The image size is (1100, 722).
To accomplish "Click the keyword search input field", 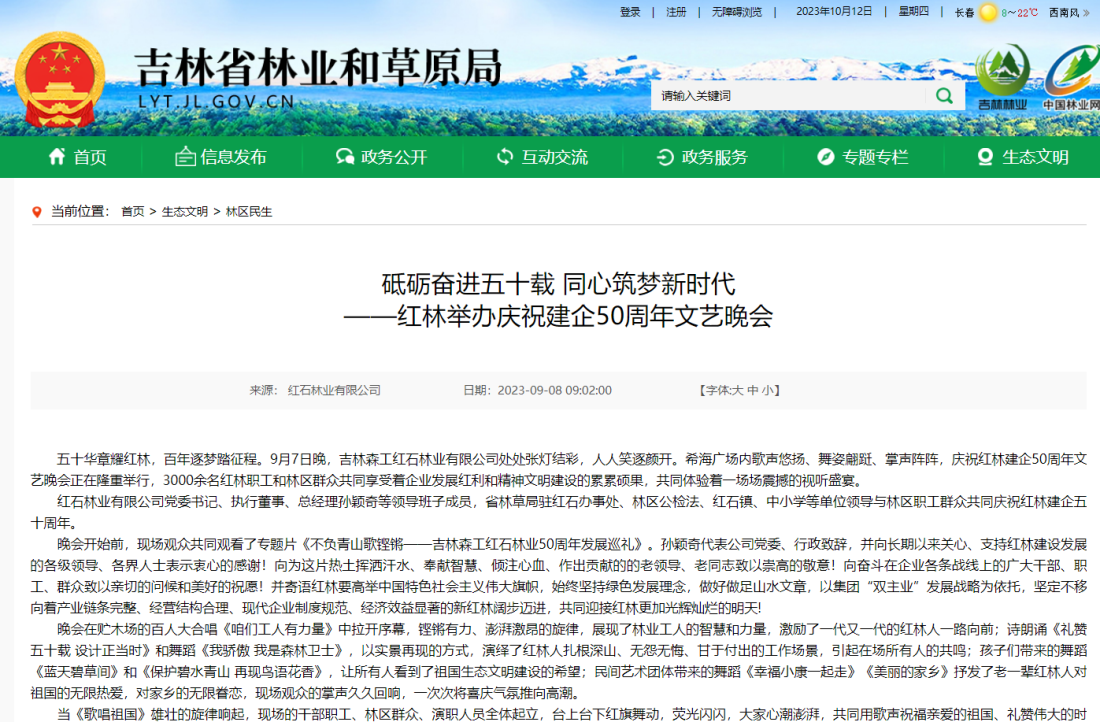I will 788,95.
